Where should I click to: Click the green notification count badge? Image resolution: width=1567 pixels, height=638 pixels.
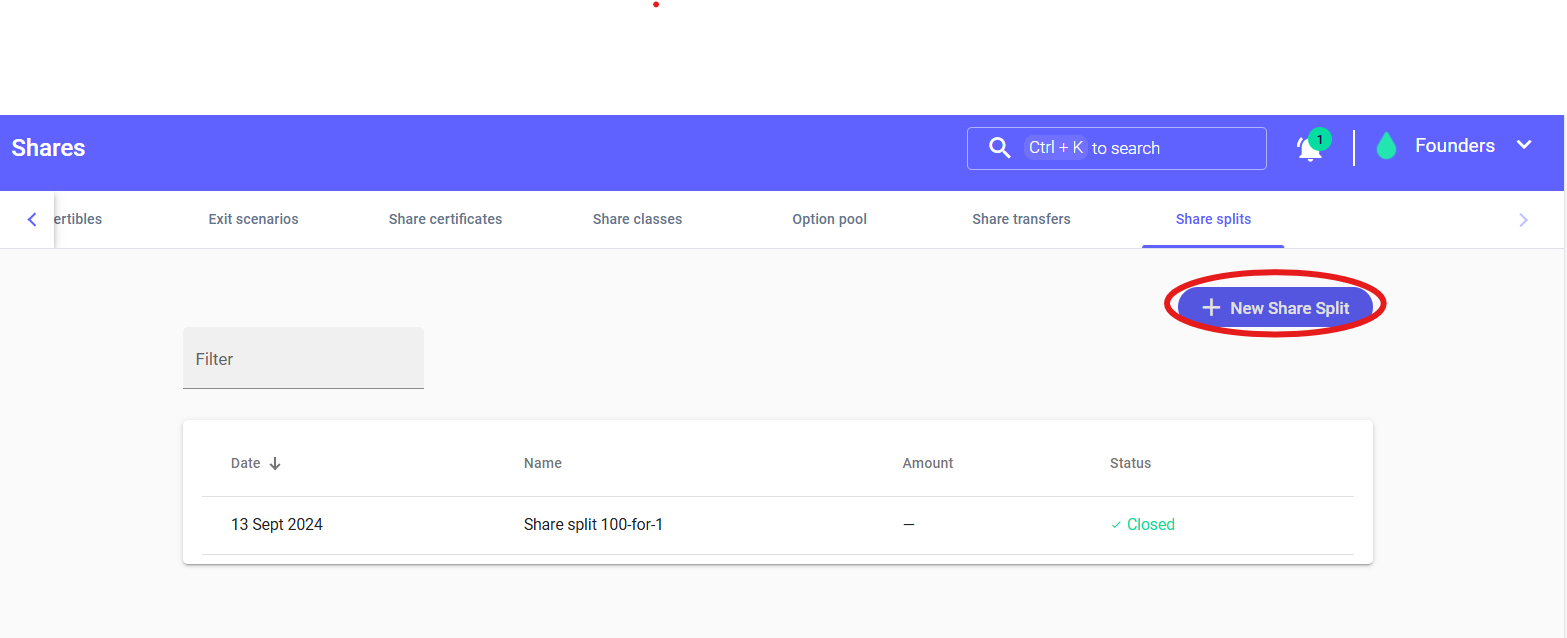1320,139
